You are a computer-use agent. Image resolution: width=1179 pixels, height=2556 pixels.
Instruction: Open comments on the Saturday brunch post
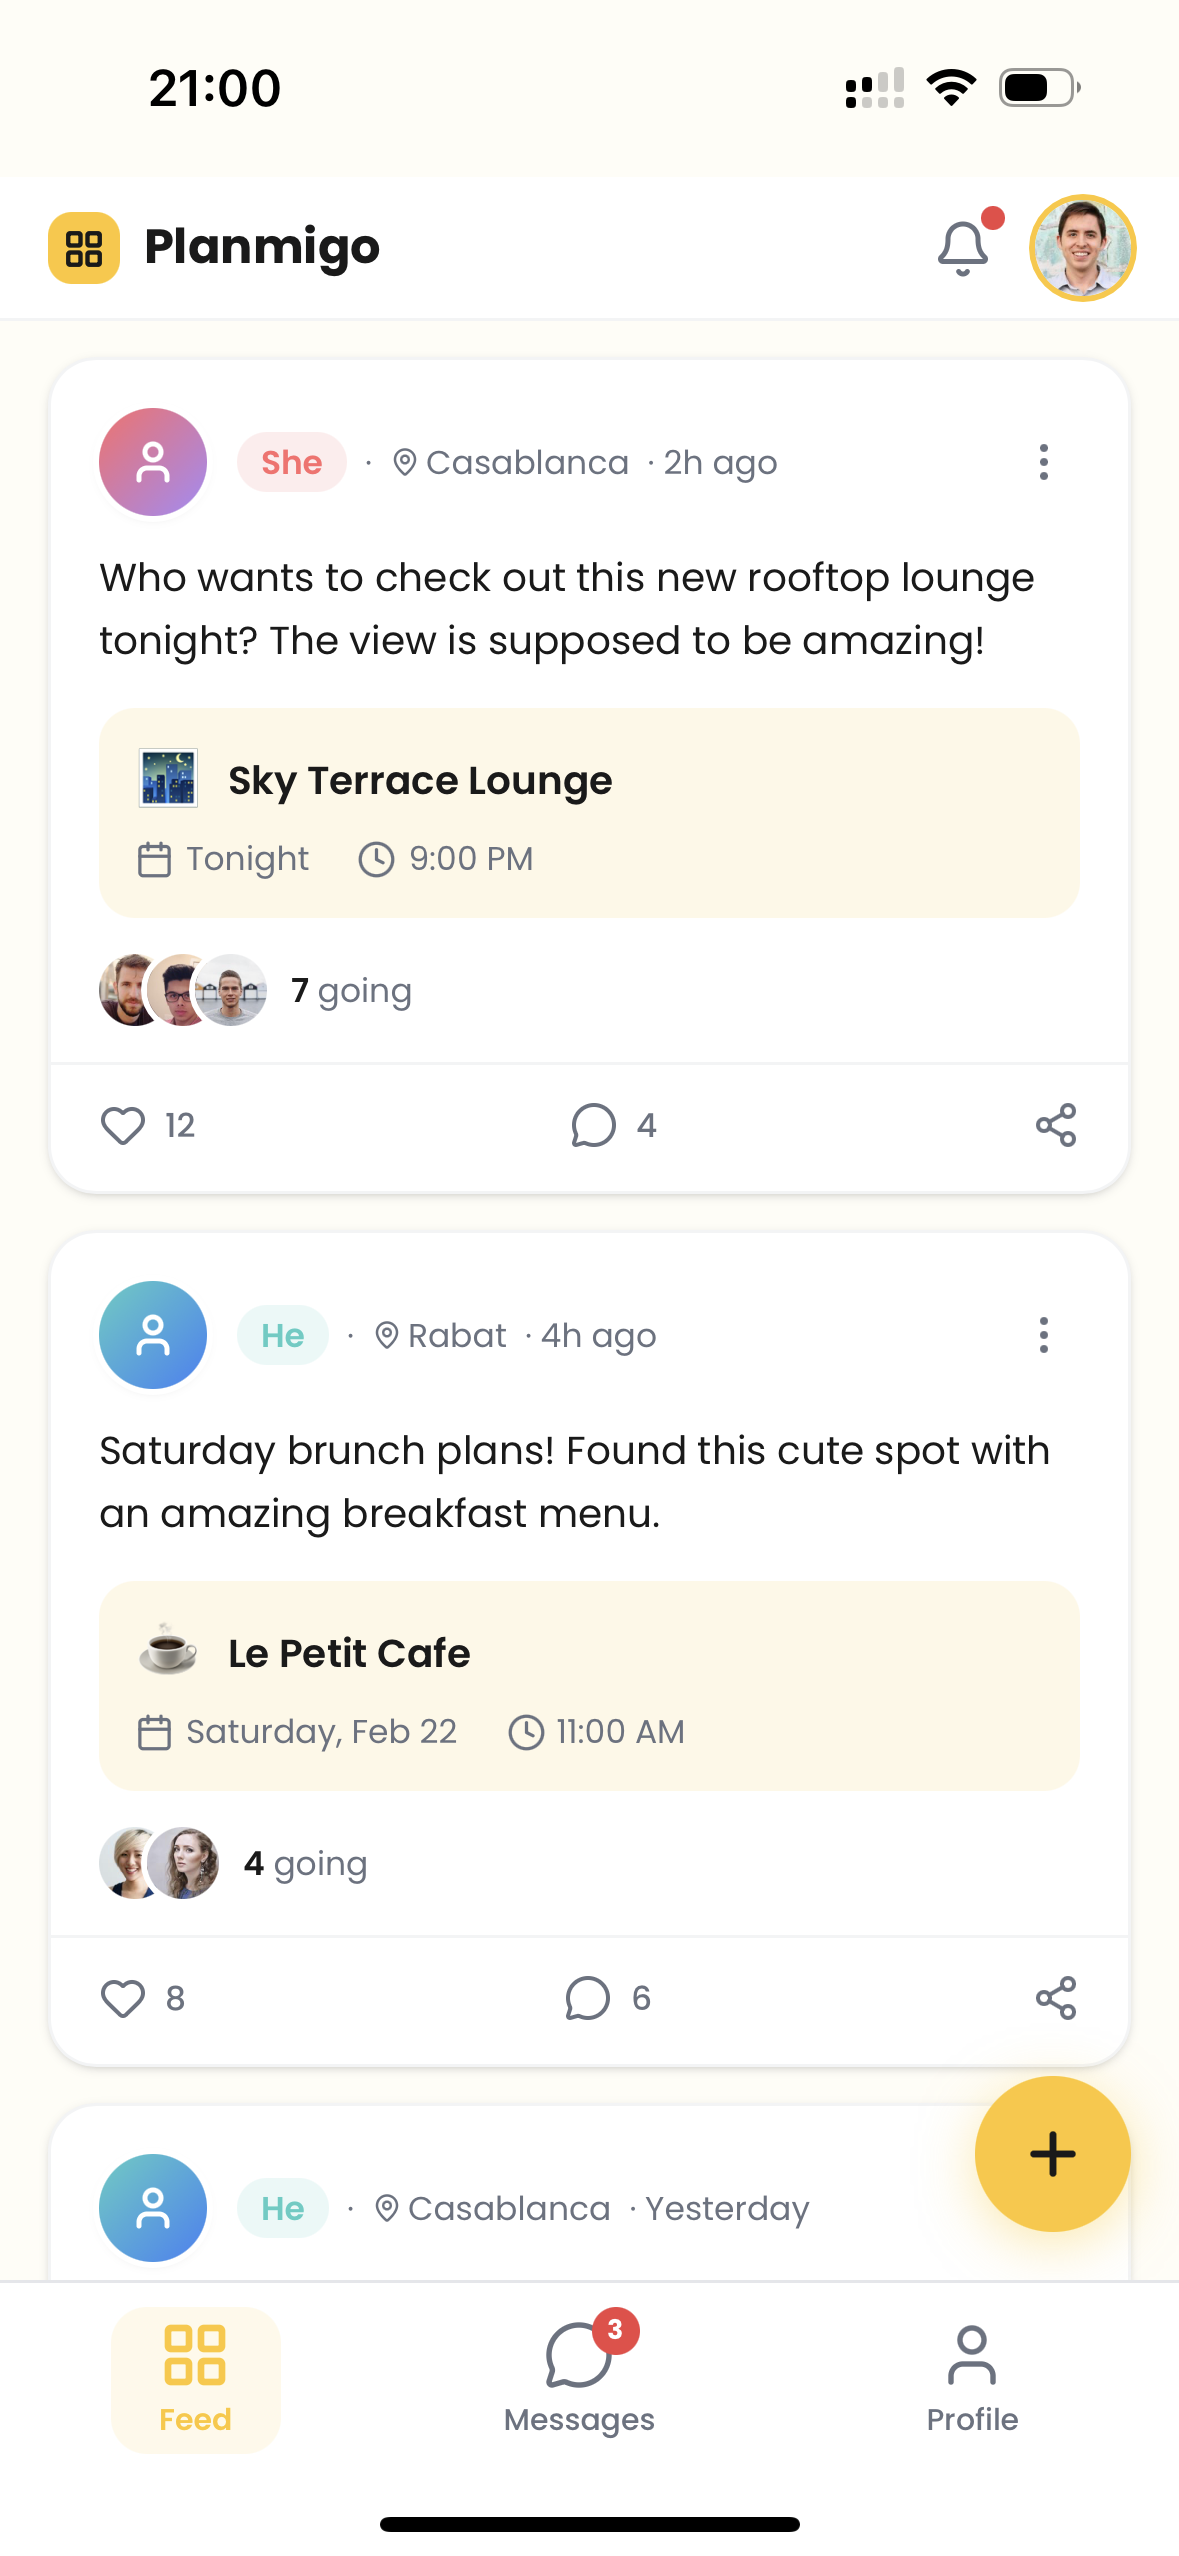tap(607, 1998)
